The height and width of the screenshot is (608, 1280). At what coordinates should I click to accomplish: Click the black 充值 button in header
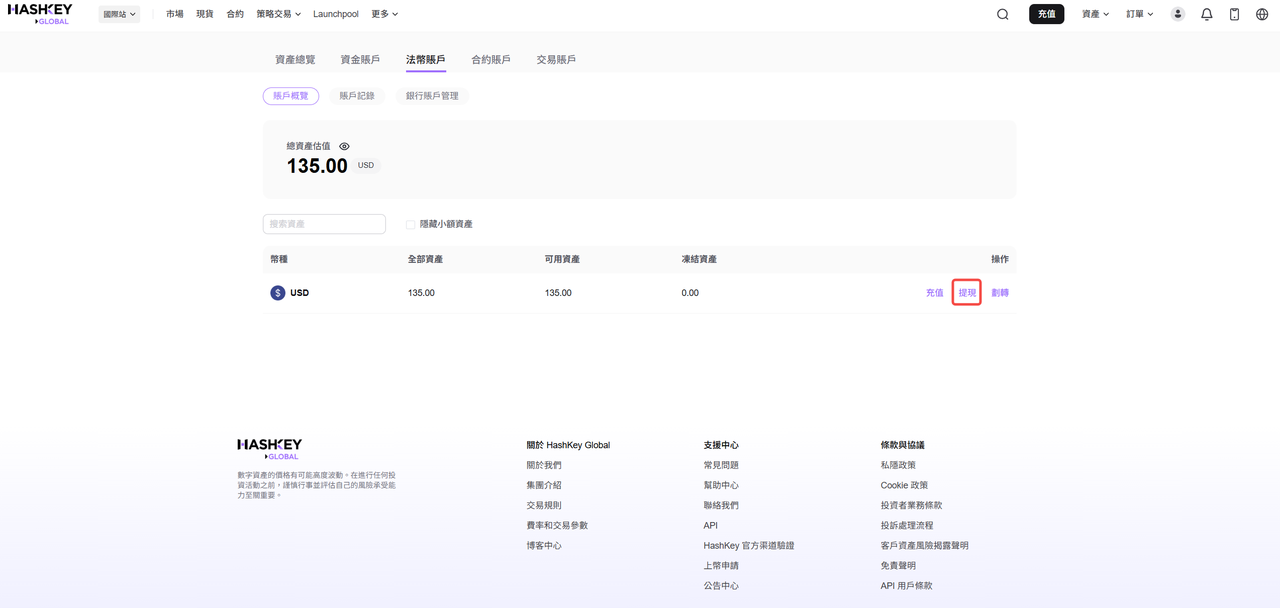point(1046,14)
